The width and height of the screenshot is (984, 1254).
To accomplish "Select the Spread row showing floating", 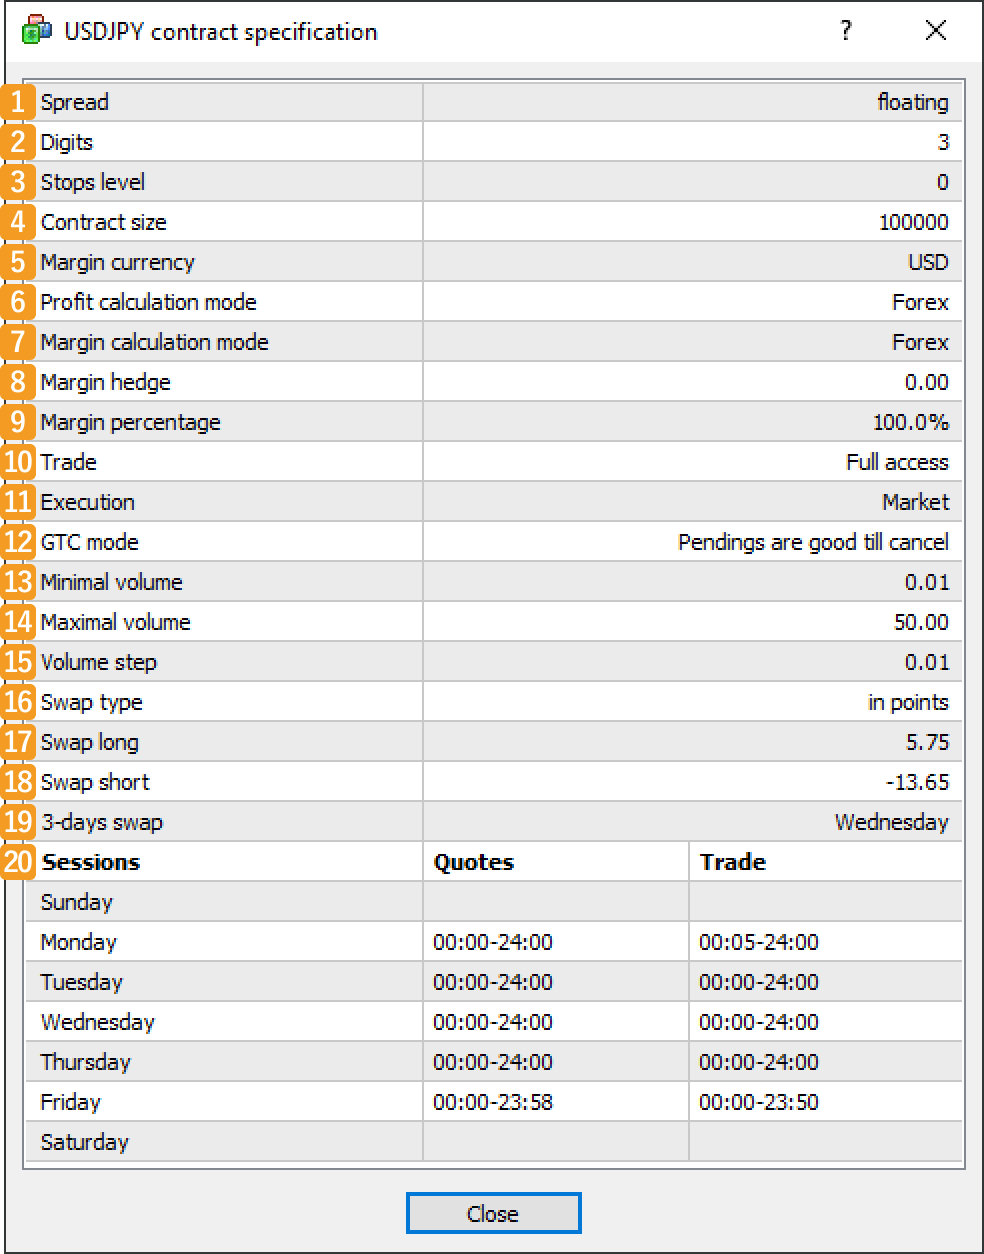I will click(492, 102).
